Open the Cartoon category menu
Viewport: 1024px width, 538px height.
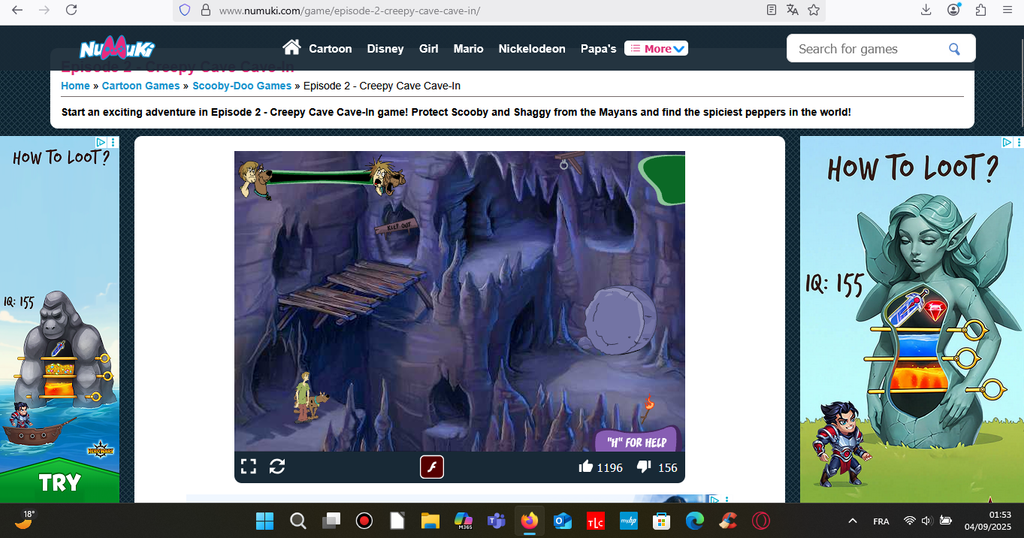[330, 49]
